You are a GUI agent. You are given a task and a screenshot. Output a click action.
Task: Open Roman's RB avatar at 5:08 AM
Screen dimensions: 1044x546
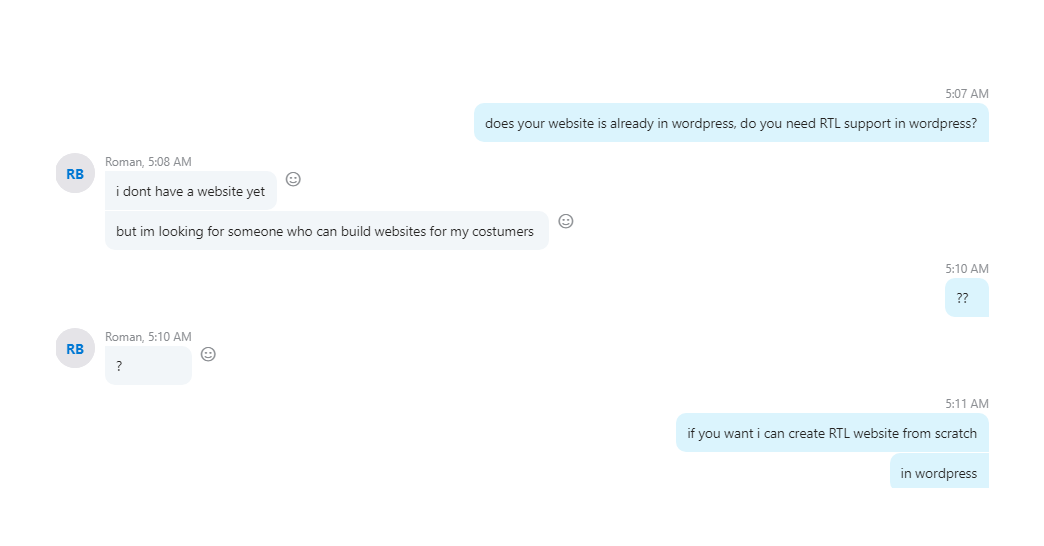click(x=75, y=173)
